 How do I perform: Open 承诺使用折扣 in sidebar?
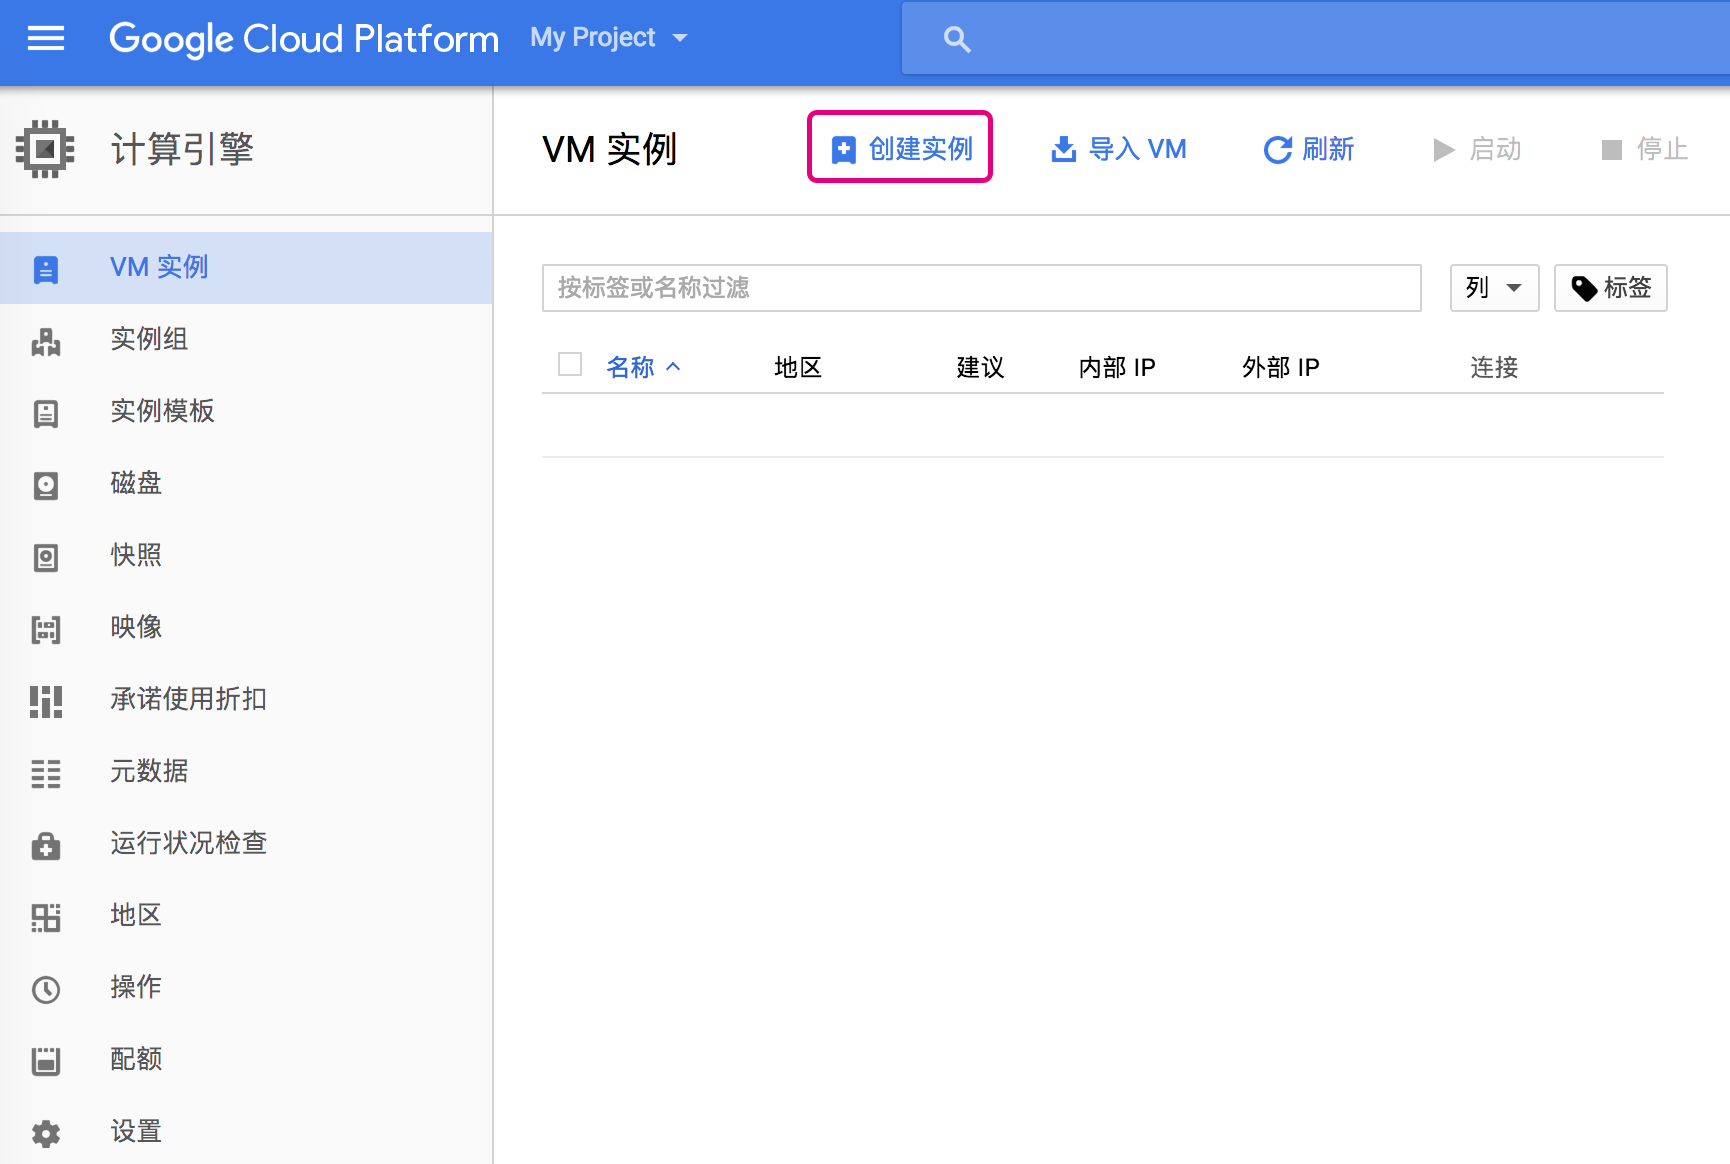(x=246, y=700)
